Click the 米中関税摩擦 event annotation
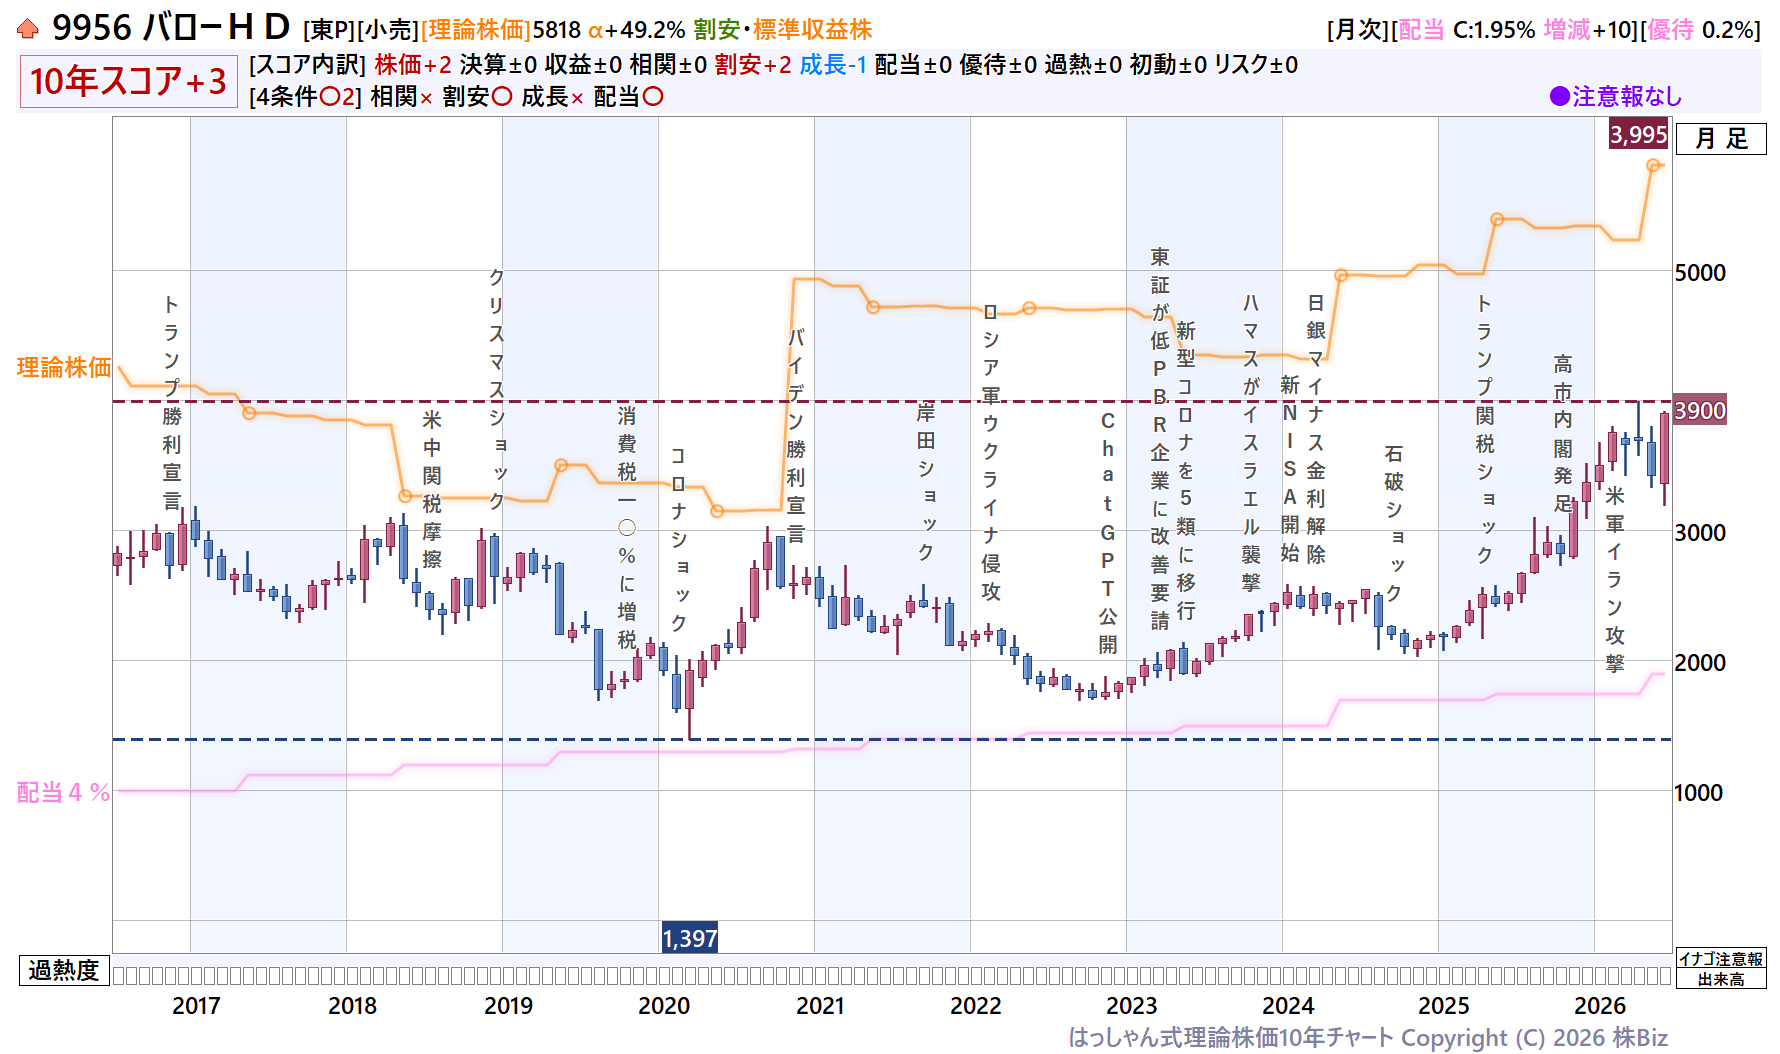This screenshot has height=1054, width=1780. (431, 489)
